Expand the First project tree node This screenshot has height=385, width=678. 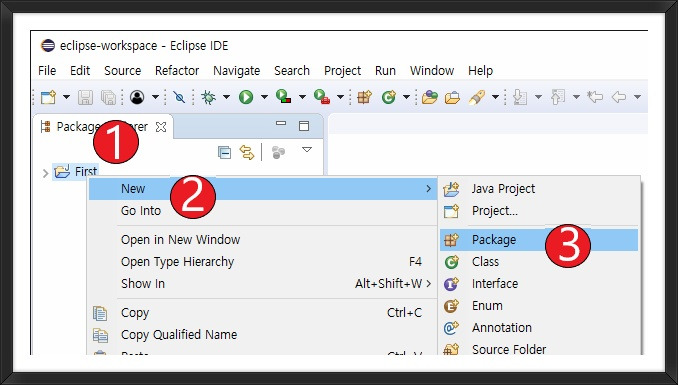pyautogui.click(x=45, y=173)
